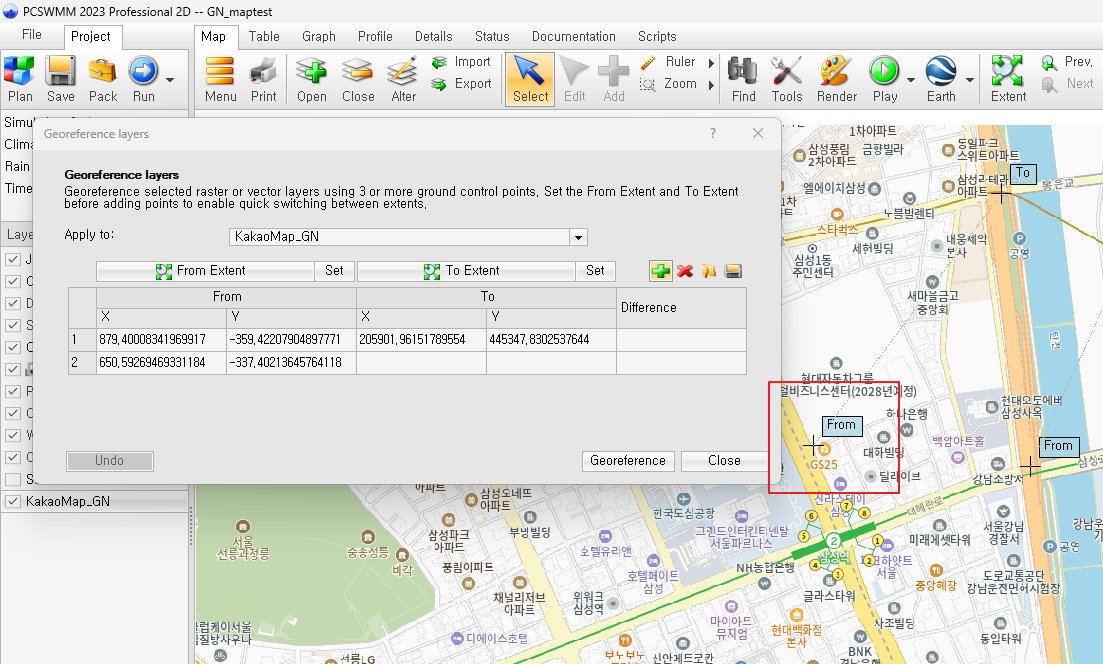The width and height of the screenshot is (1103, 664).
Task: Load control points with the folder icon
Action: pyautogui.click(x=708, y=271)
